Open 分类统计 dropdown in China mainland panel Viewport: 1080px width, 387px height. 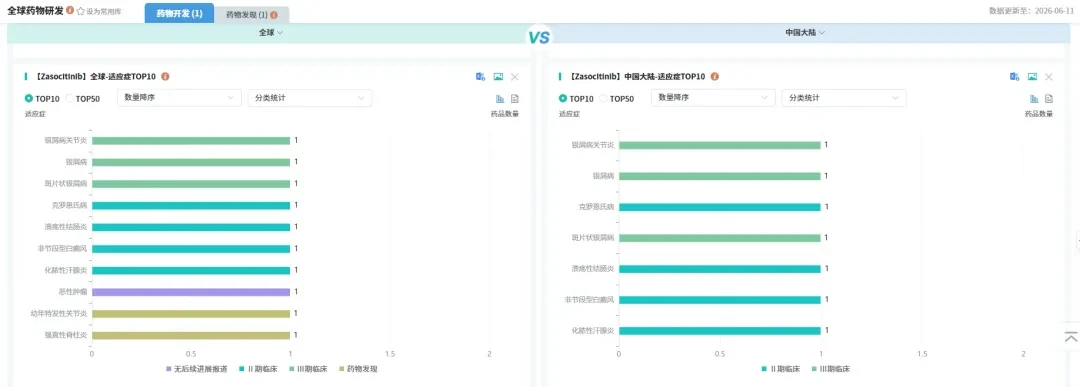[x=844, y=98]
